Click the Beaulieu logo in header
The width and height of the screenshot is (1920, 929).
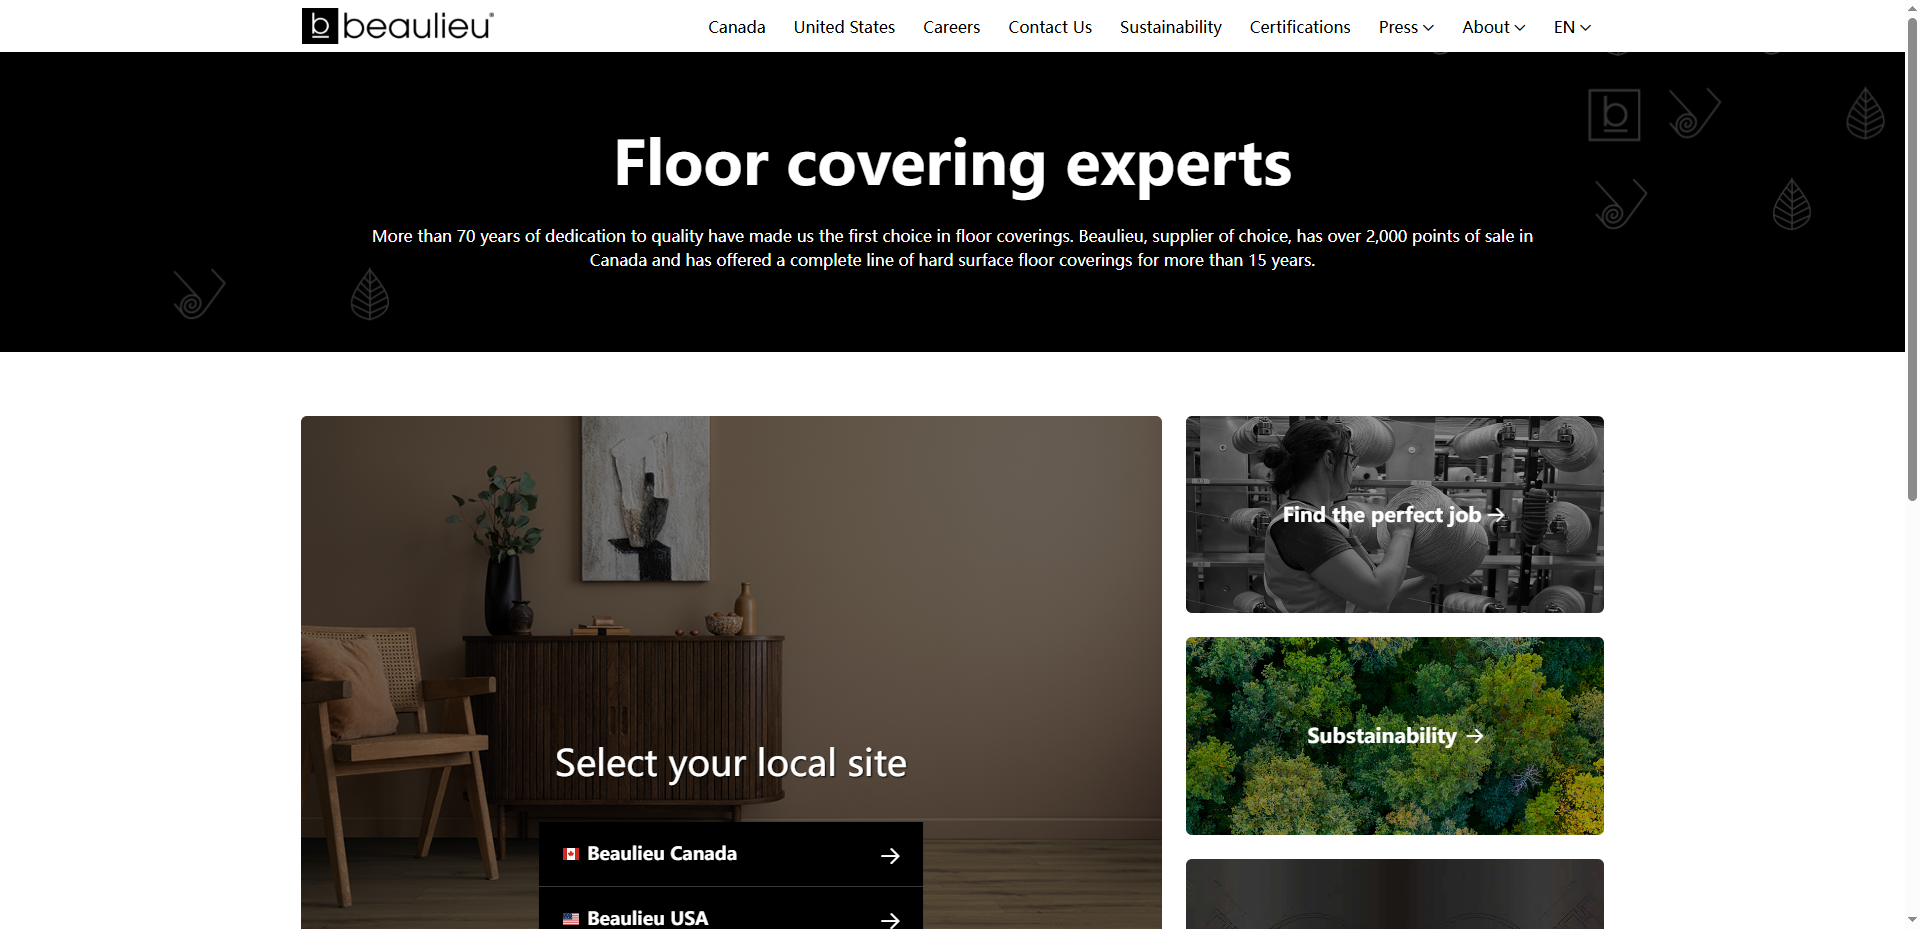[398, 26]
